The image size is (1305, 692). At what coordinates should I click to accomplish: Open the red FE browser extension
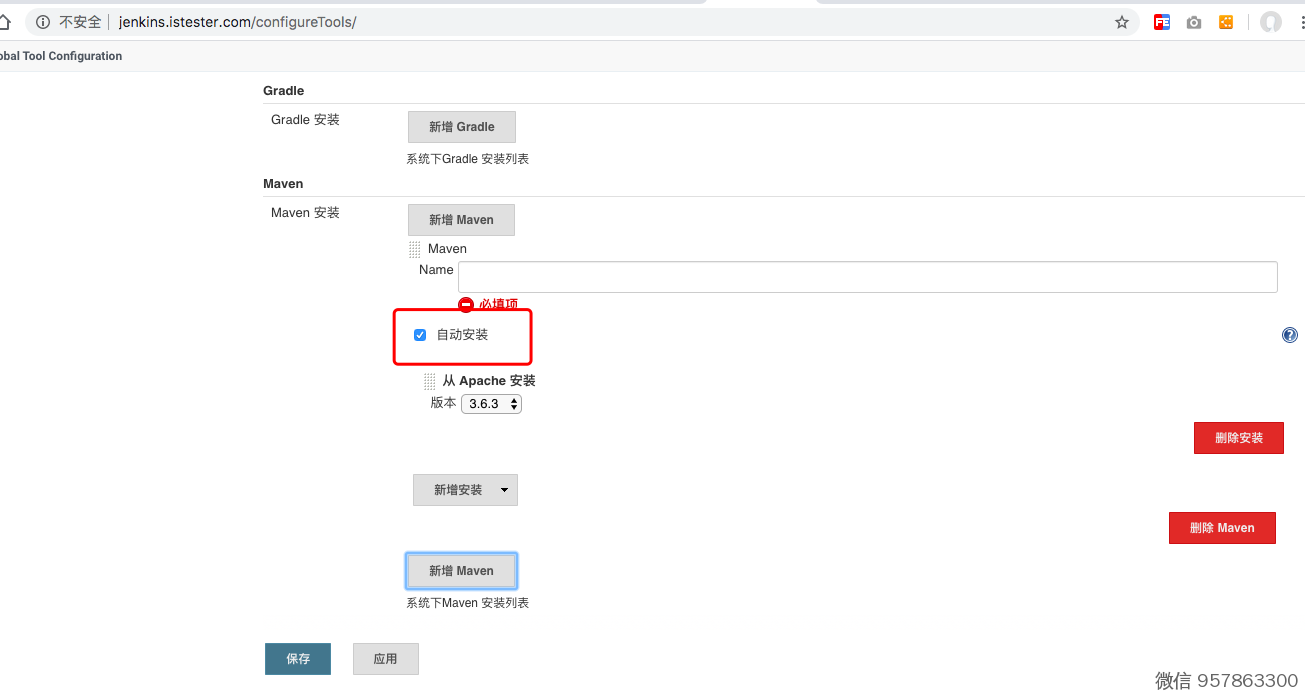pyautogui.click(x=1162, y=22)
